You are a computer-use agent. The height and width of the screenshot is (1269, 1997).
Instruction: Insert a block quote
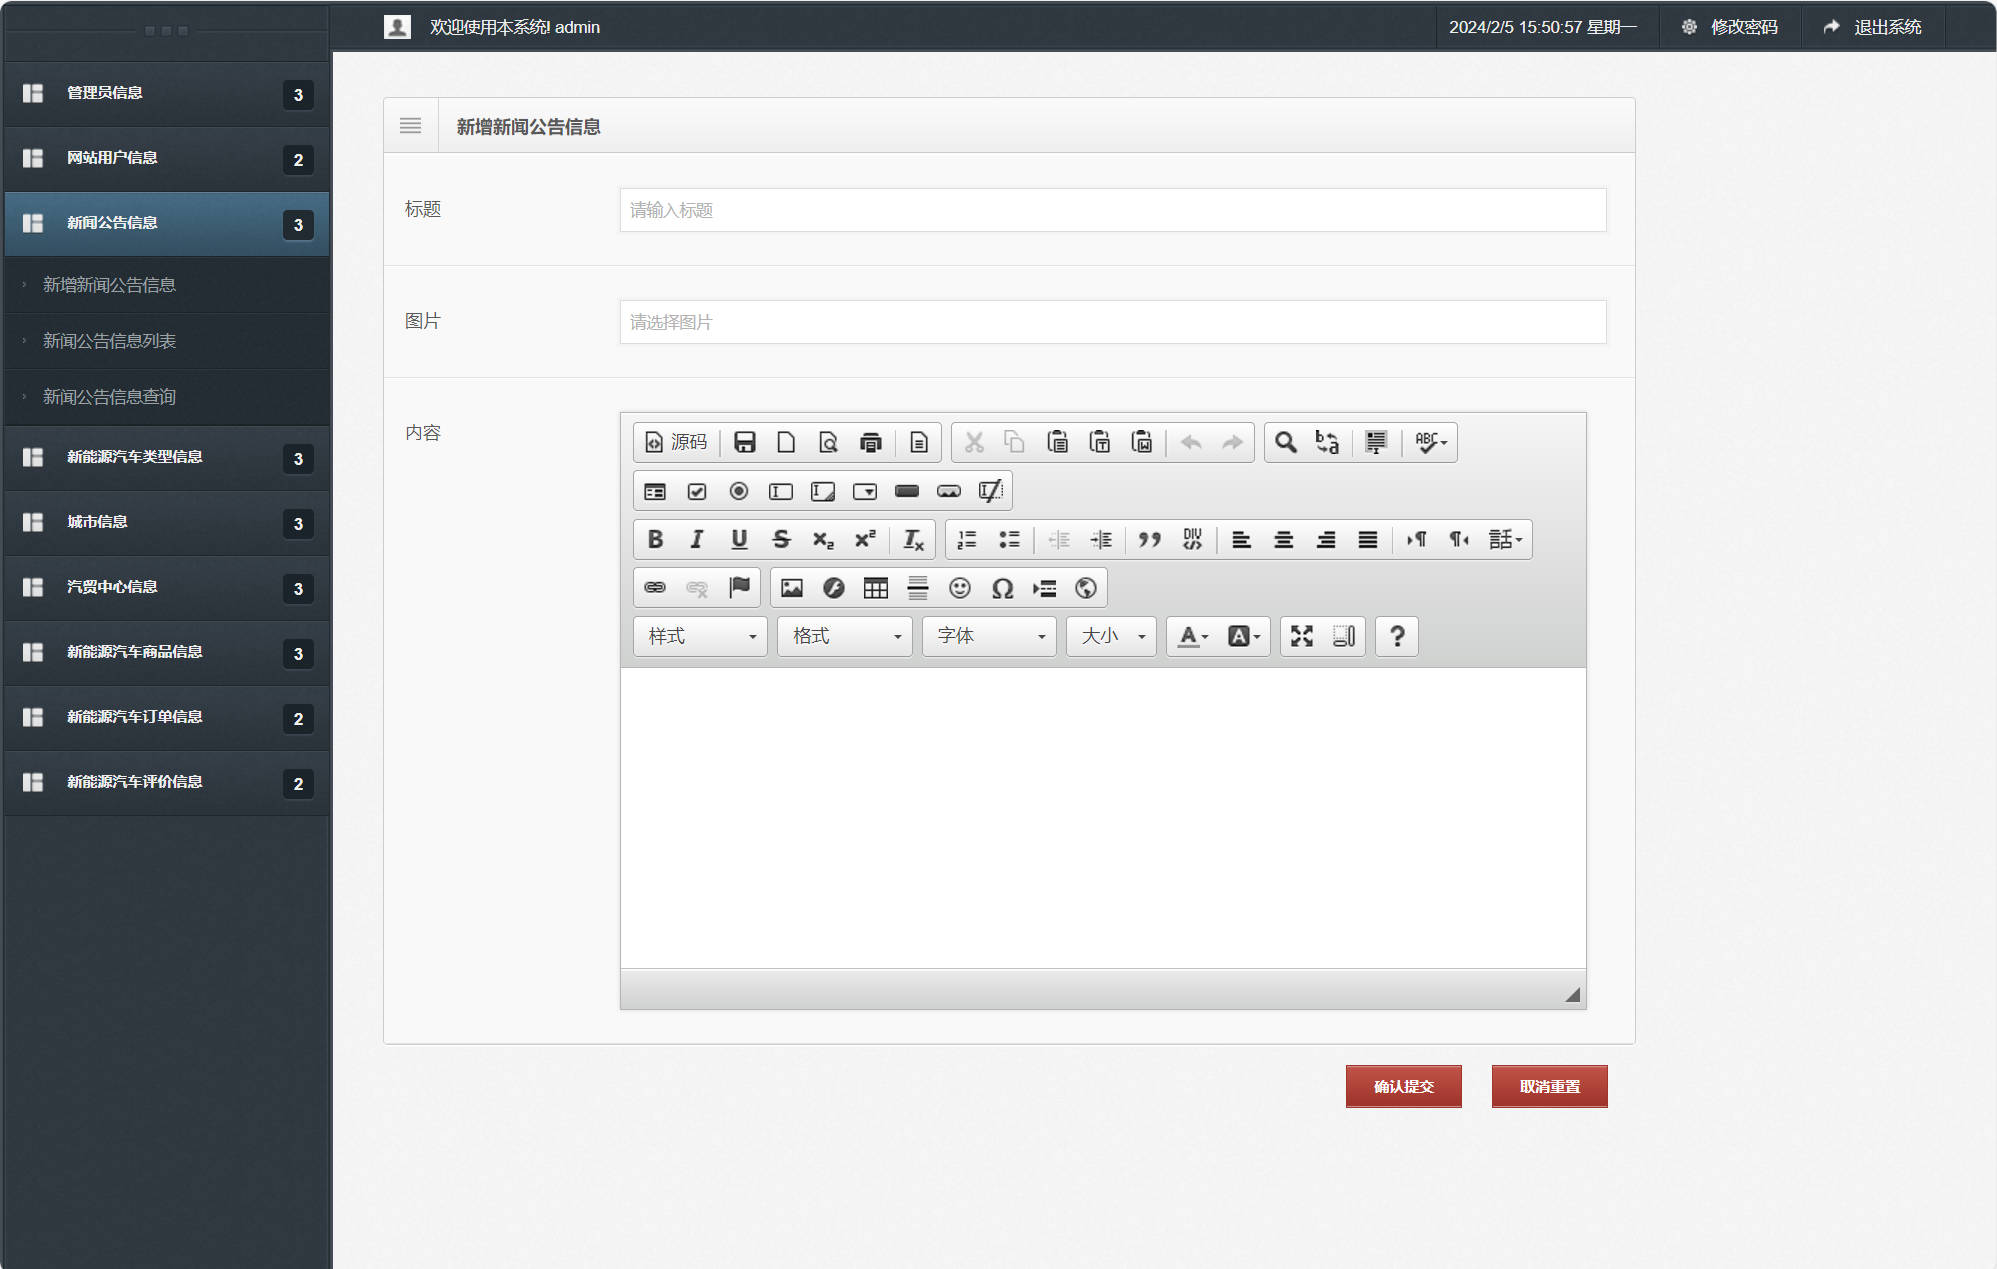(x=1149, y=540)
